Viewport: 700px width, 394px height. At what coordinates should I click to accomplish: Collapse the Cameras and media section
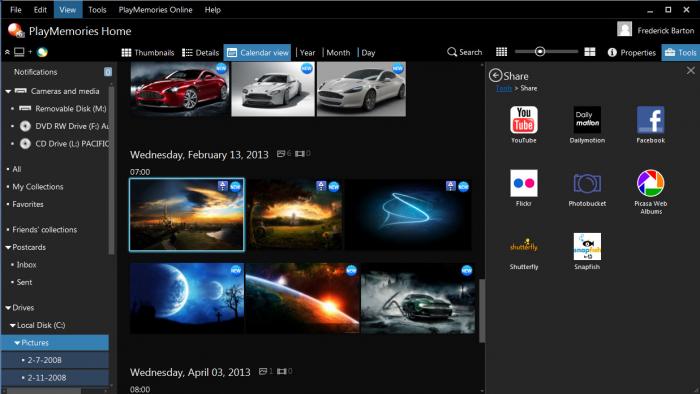click(8, 91)
